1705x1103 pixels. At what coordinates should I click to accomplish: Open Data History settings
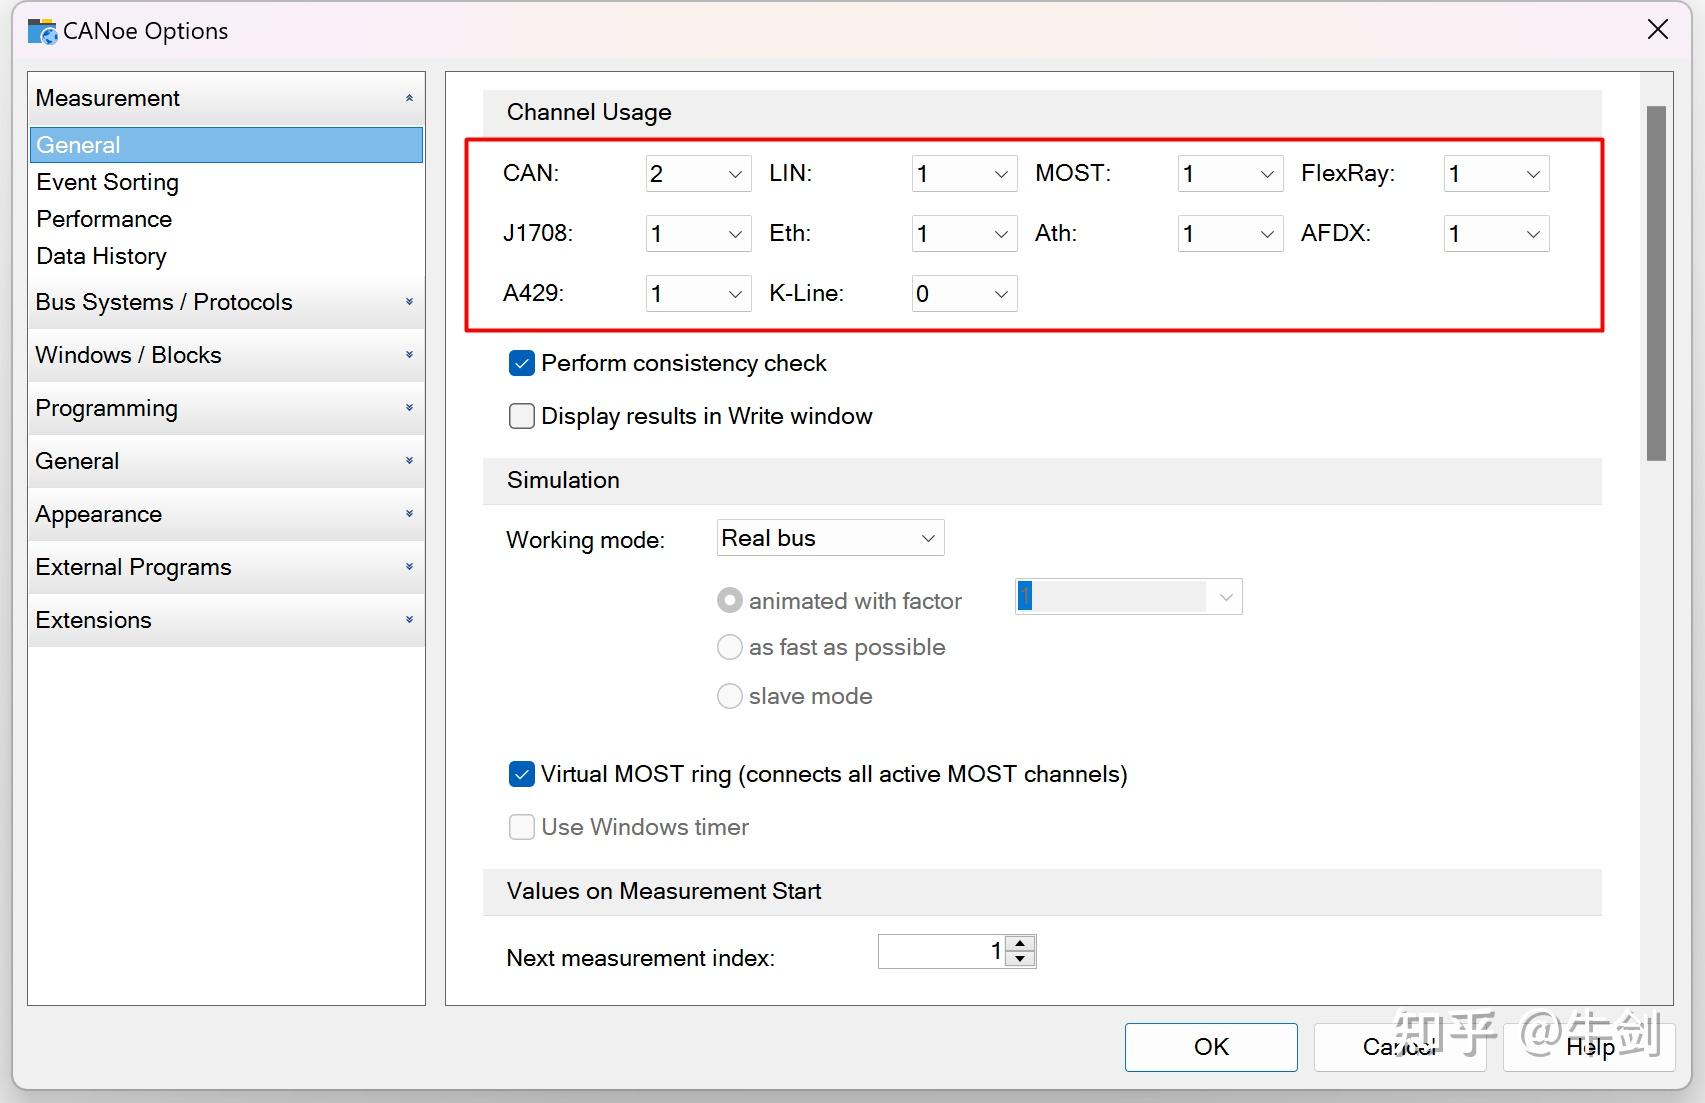(x=101, y=256)
